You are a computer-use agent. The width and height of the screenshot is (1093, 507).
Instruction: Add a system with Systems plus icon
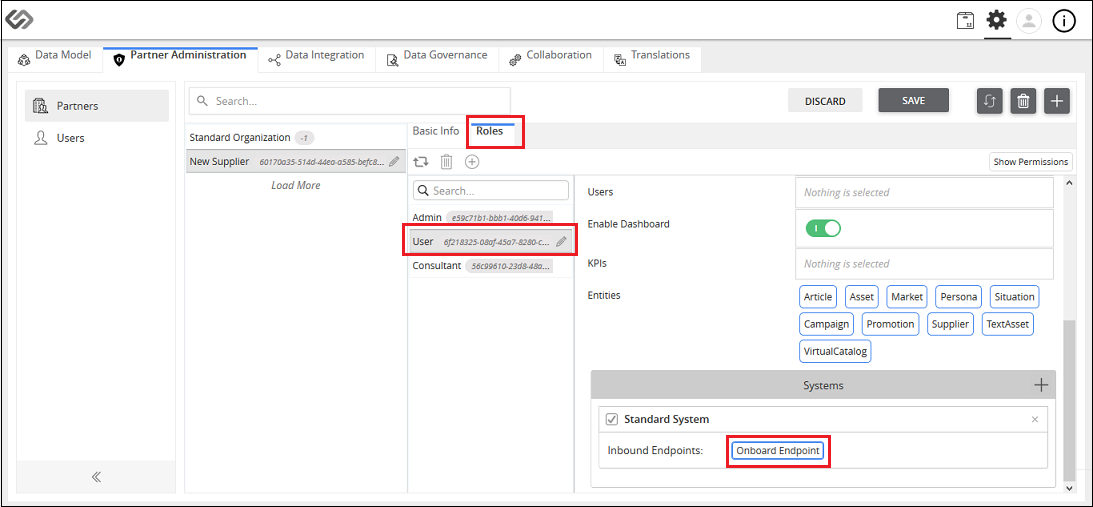(x=1041, y=385)
